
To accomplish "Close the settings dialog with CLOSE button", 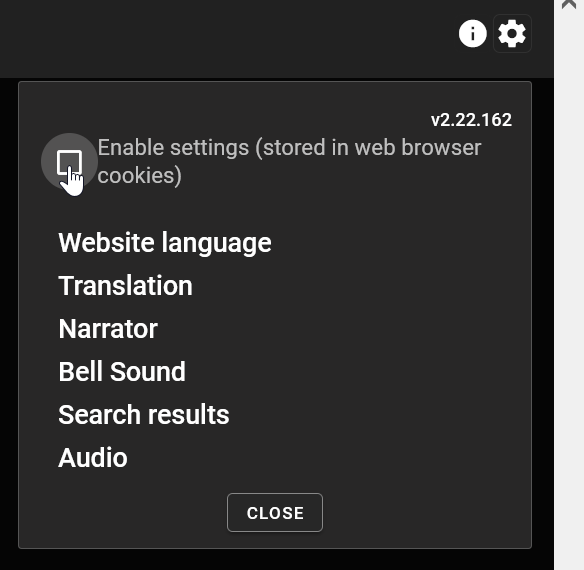I will tap(275, 513).
